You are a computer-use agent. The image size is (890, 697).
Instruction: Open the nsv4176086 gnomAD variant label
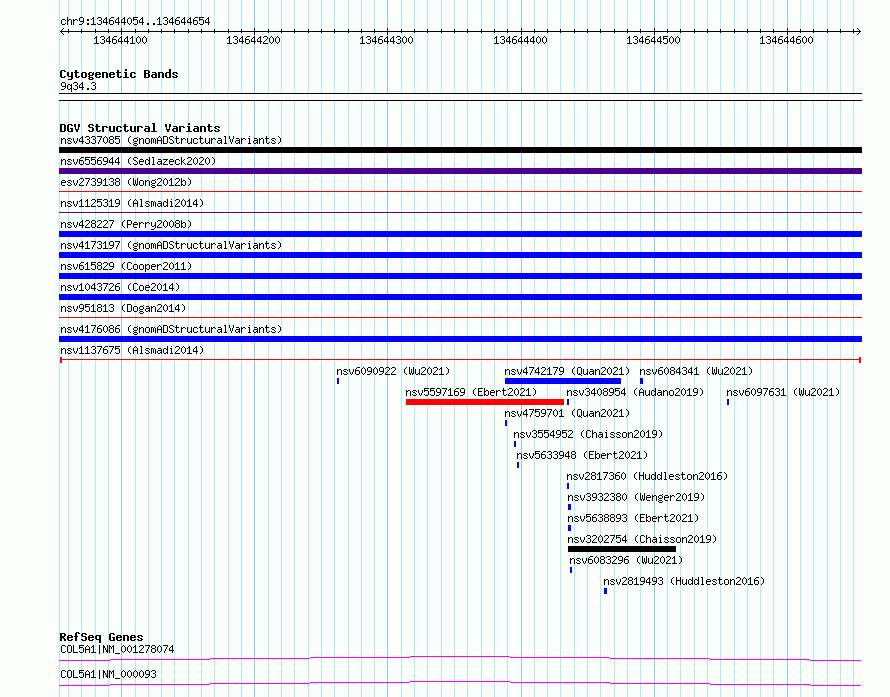tap(171, 329)
